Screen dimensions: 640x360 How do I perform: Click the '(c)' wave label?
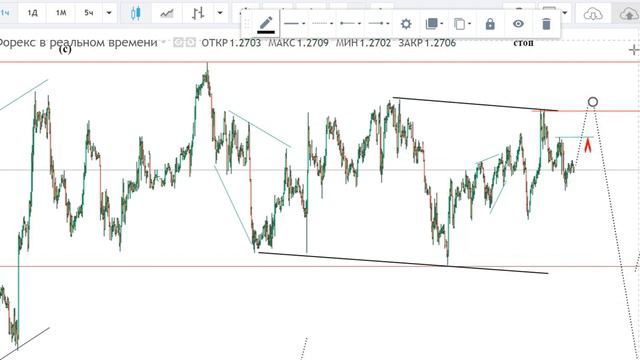(x=65, y=49)
